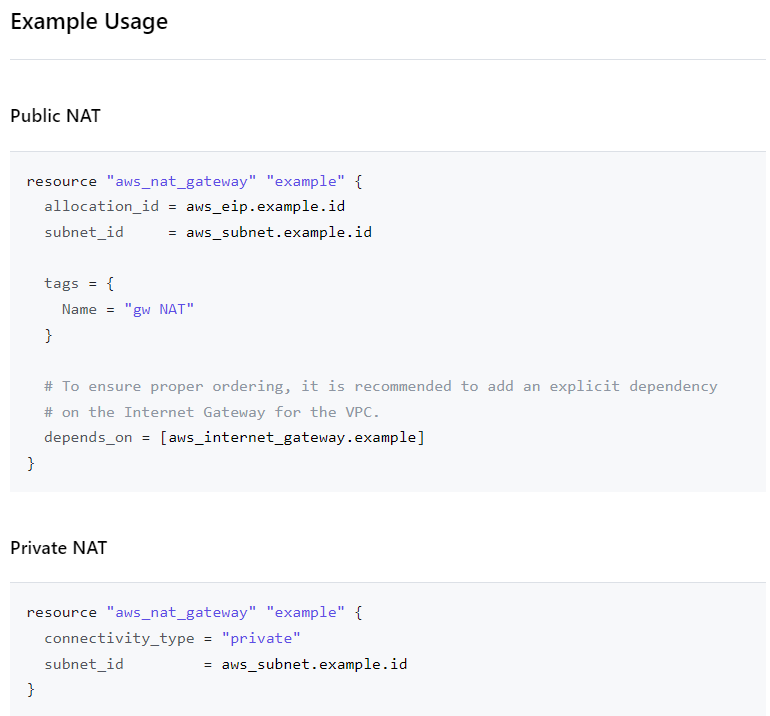
Task: Select the 'Public NAT' subheading
Action: [55, 116]
